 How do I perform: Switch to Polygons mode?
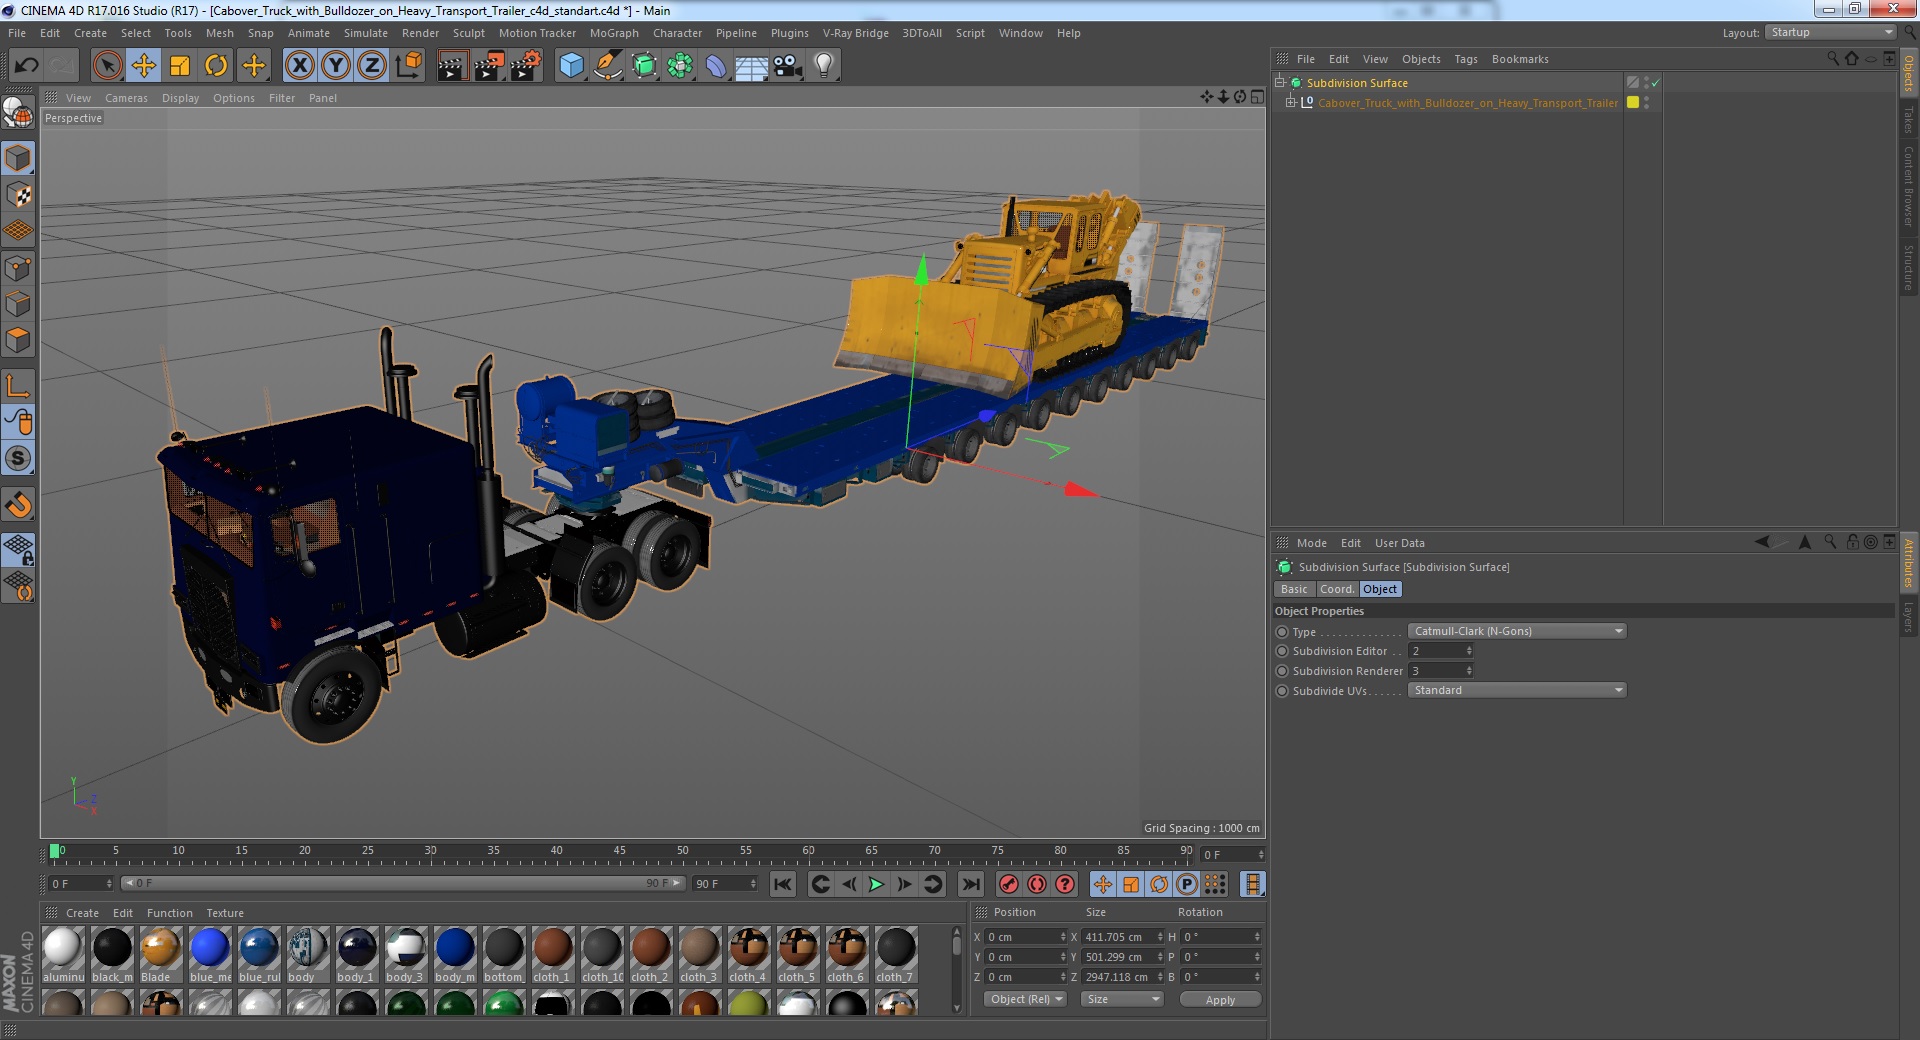(18, 340)
